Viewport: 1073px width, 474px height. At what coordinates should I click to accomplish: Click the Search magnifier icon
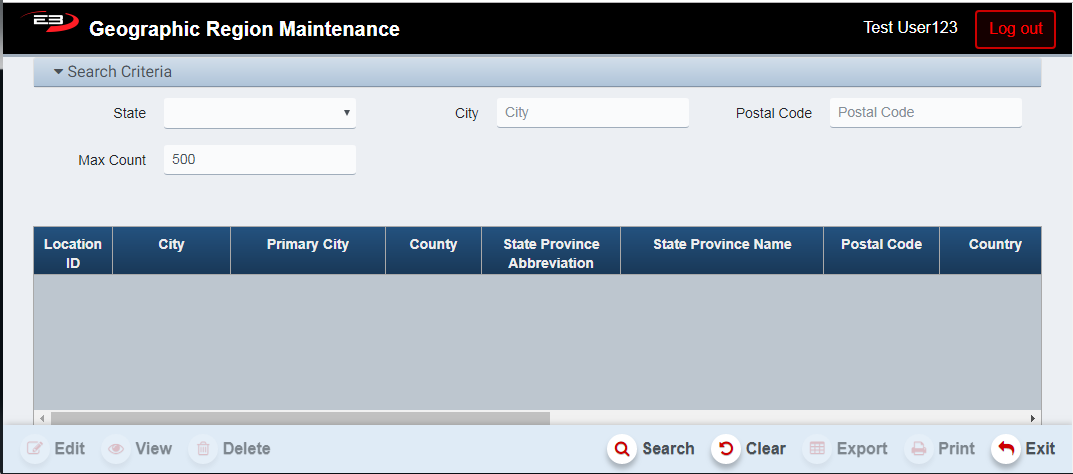tap(622, 449)
